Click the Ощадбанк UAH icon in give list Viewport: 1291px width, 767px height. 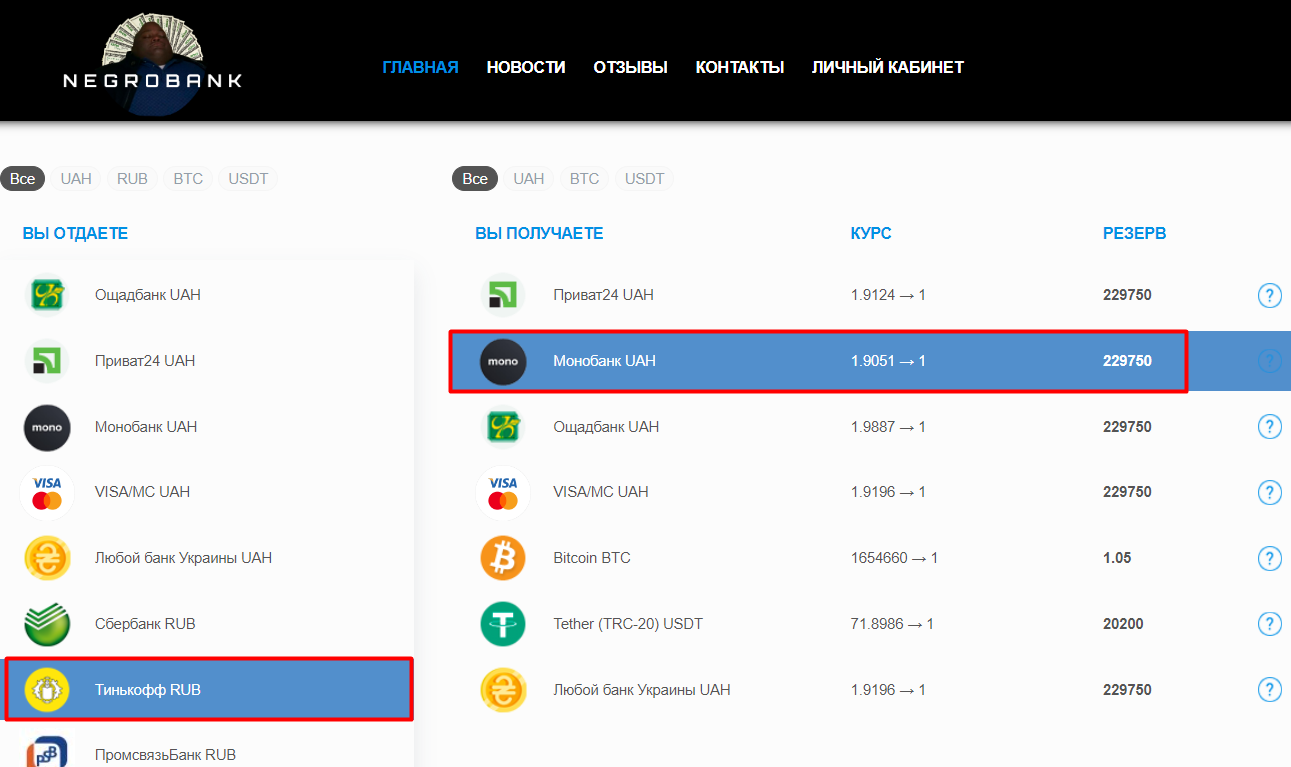pyautogui.click(x=47, y=295)
